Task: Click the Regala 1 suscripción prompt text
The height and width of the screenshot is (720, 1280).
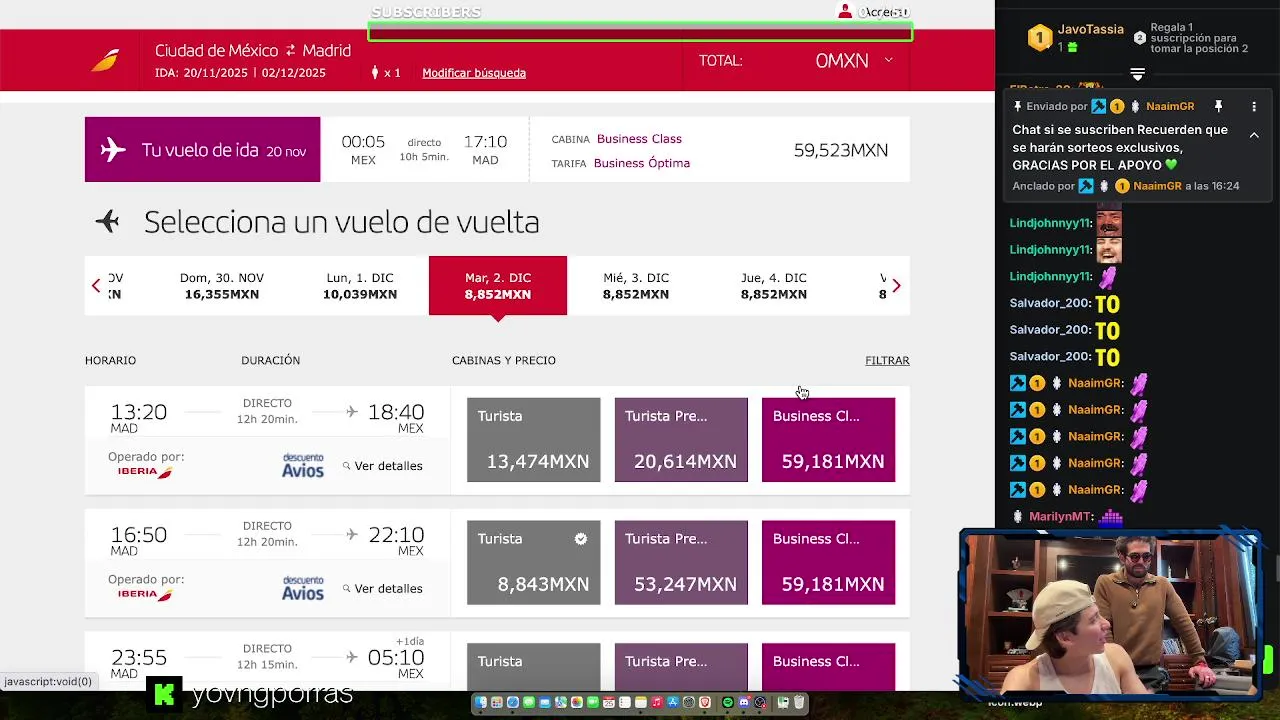Action: point(1199,38)
